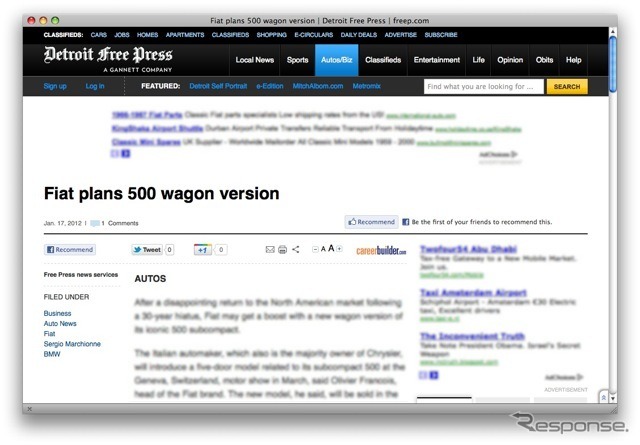Click the comments speech bubble icon
This screenshot has height=445, width=640.
coord(95,223)
